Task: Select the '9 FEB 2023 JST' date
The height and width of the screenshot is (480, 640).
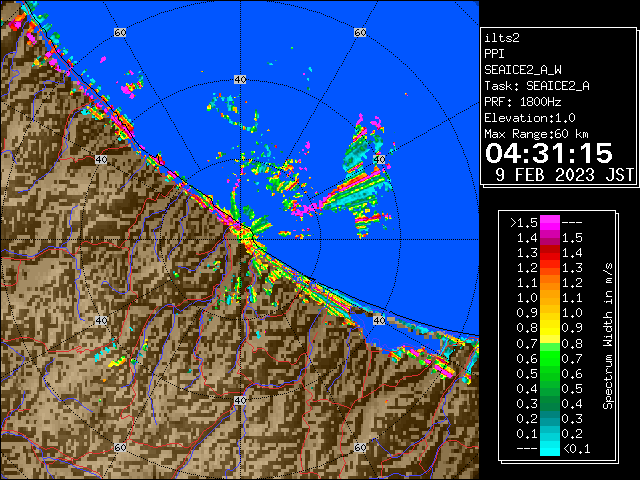Action: (564, 175)
